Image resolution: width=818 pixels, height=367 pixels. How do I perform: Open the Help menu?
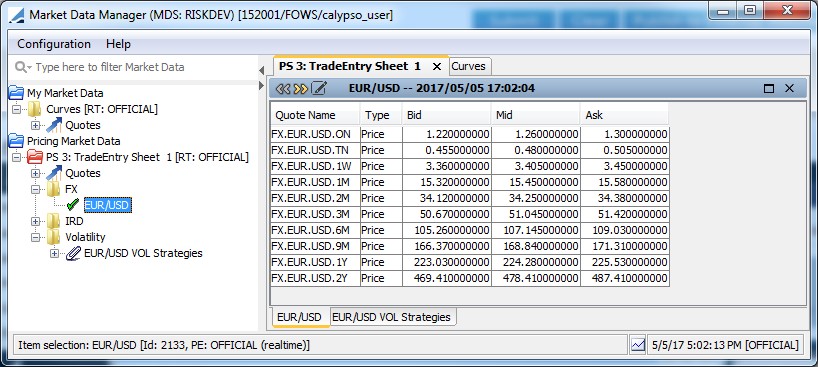118,44
